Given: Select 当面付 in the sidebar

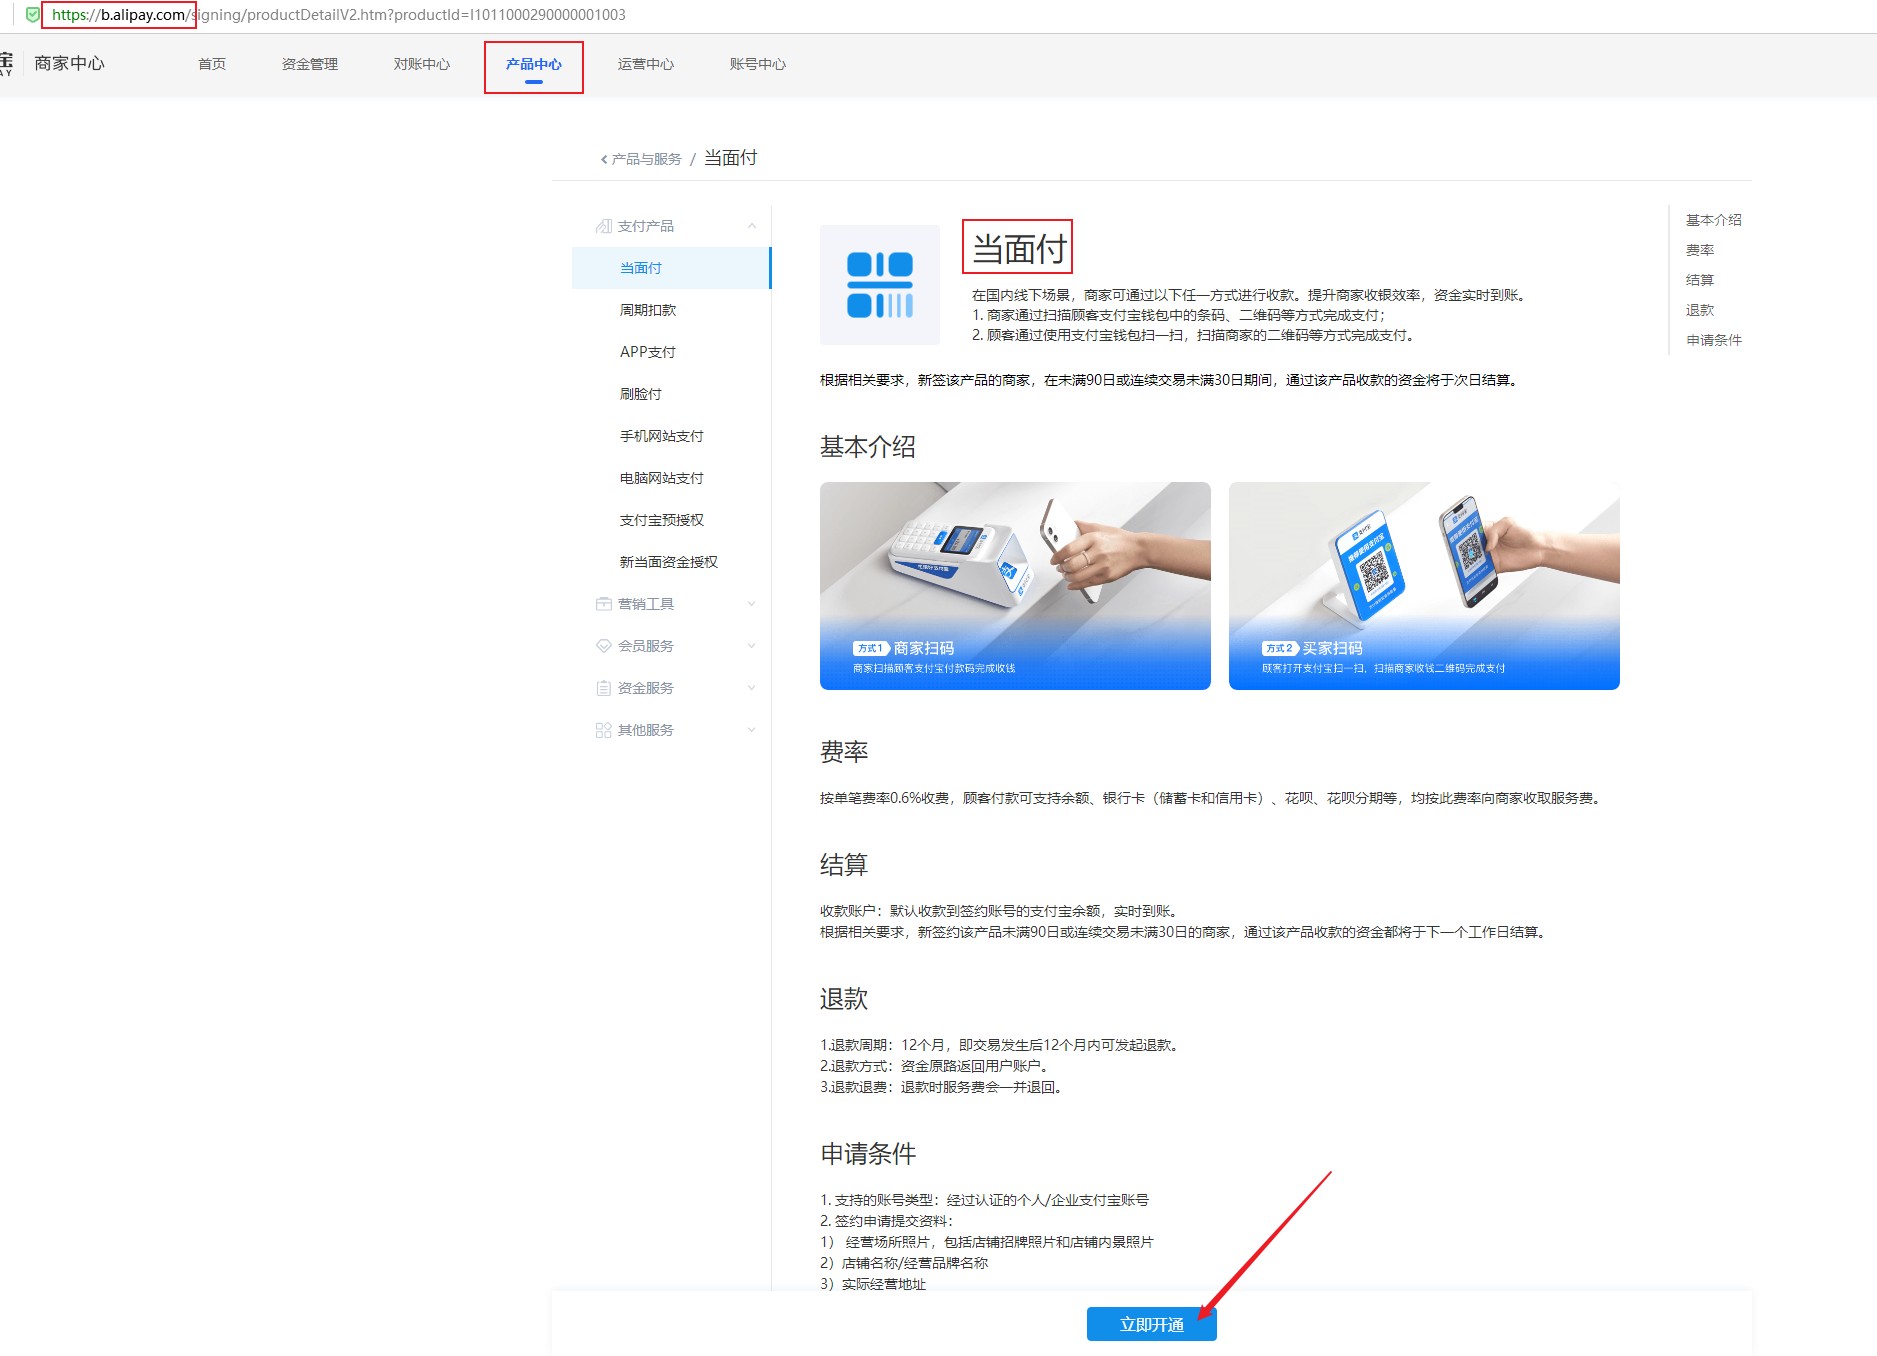Looking at the screenshot, I should tap(671, 268).
